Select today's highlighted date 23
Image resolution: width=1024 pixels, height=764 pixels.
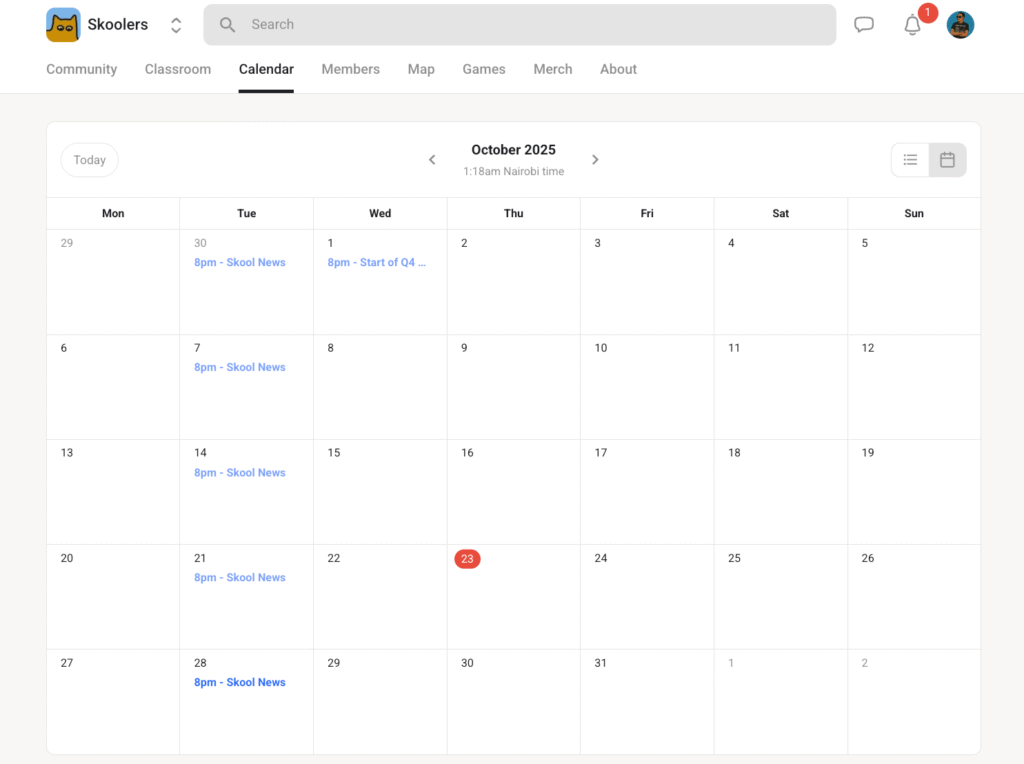467,559
